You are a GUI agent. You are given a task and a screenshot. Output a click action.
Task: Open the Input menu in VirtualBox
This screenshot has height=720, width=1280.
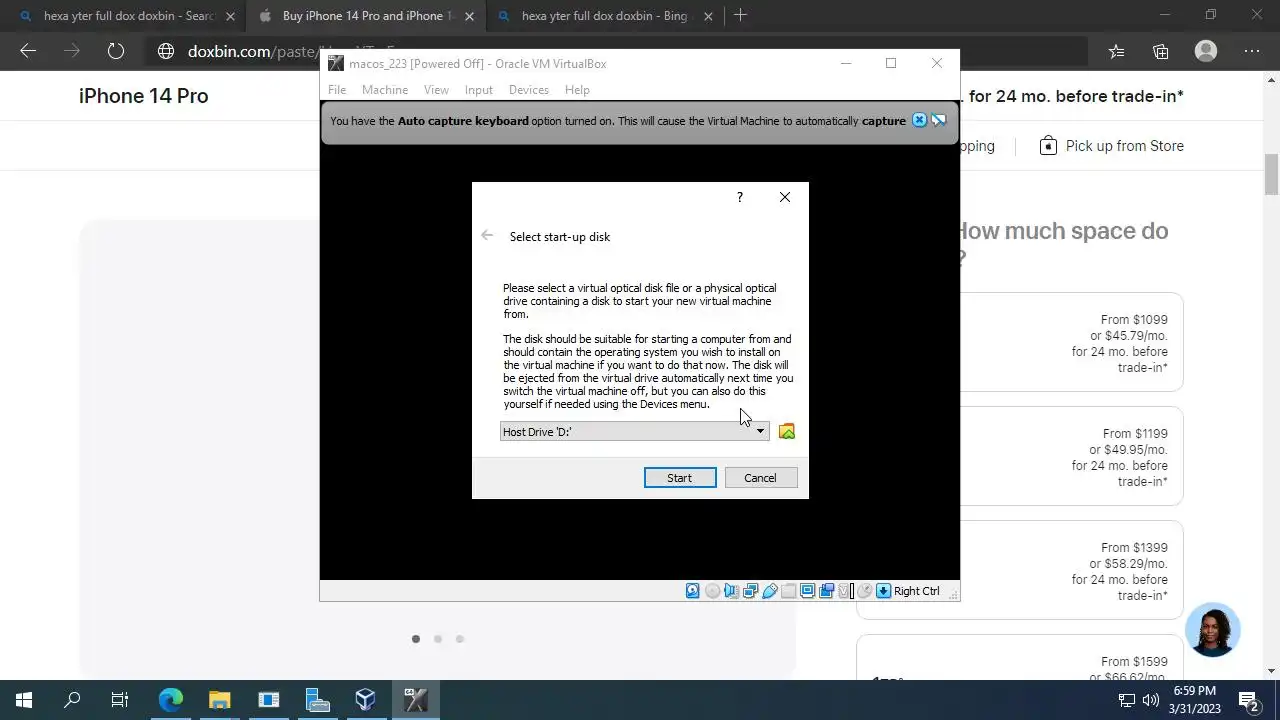[x=479, y=90]
